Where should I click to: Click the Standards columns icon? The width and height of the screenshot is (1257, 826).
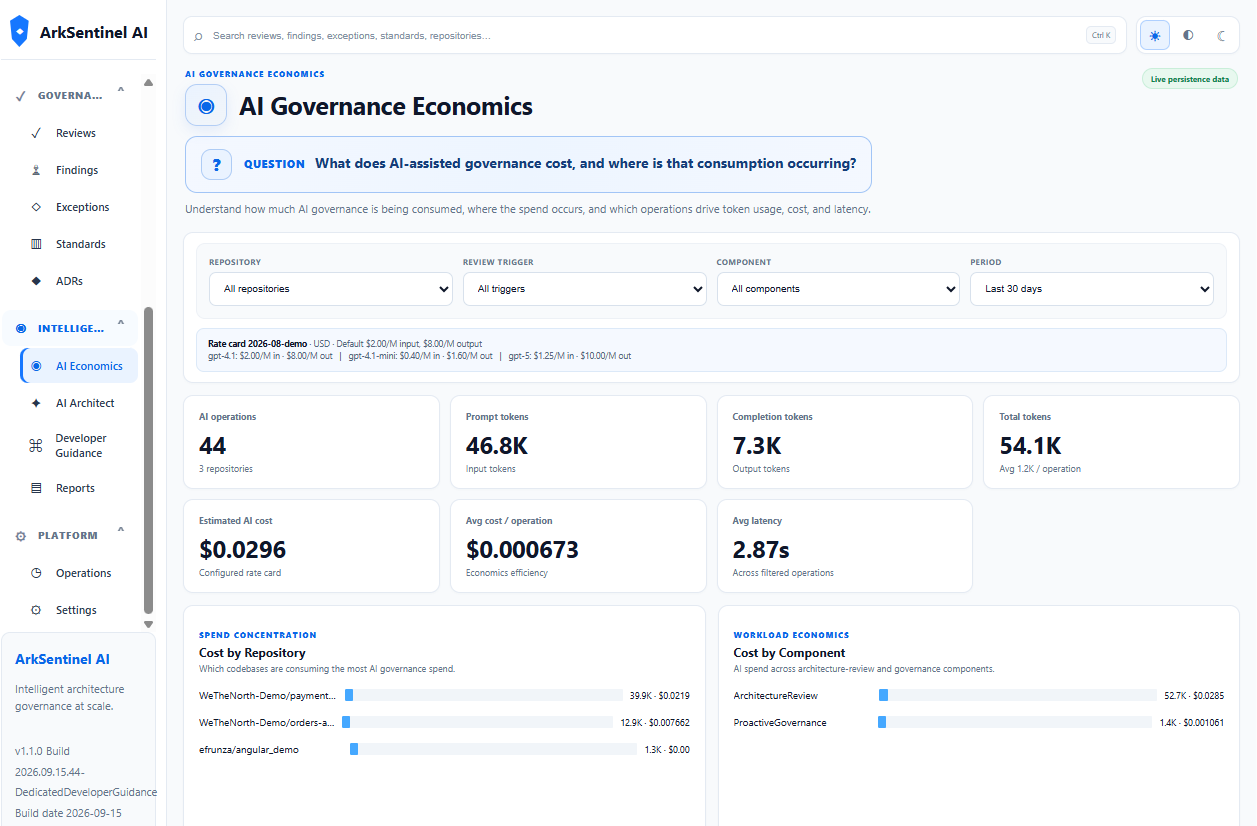pyautogui.click(x=36, y=244)
